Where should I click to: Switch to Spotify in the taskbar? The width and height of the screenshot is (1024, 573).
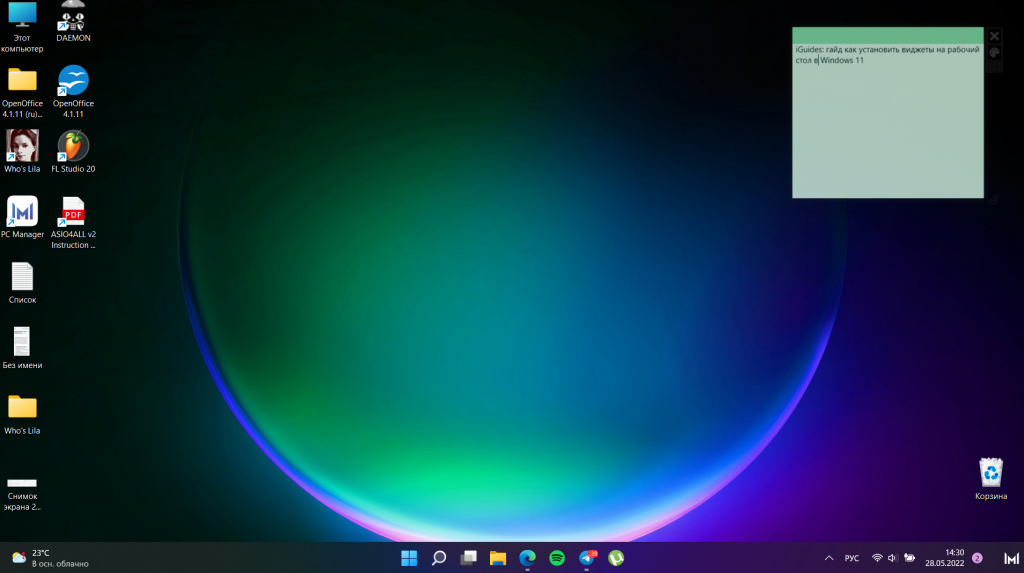click(557, 557)
